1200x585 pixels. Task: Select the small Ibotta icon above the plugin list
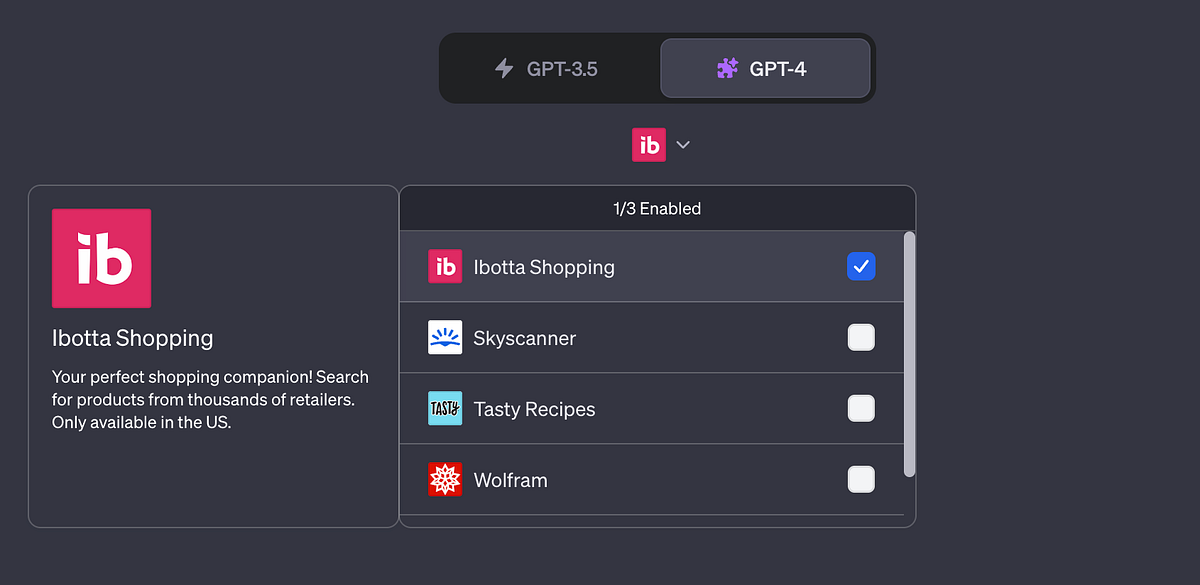click(x=648, y=144)
